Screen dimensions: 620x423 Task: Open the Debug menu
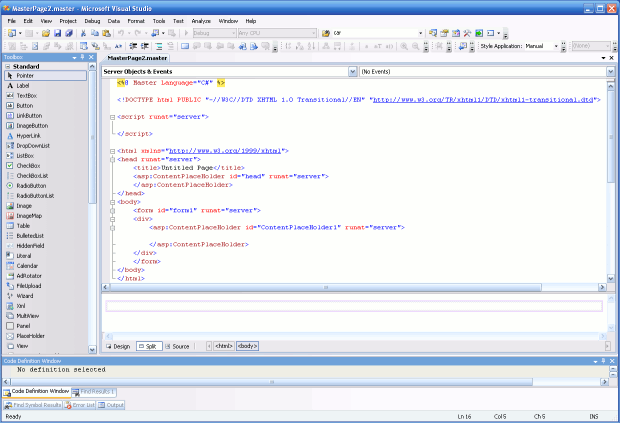coord(92,20)
